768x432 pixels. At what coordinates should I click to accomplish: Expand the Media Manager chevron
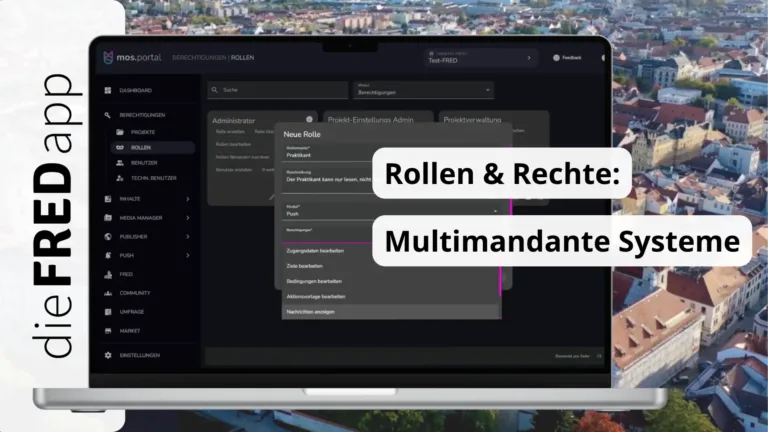[x=188, y=218]
